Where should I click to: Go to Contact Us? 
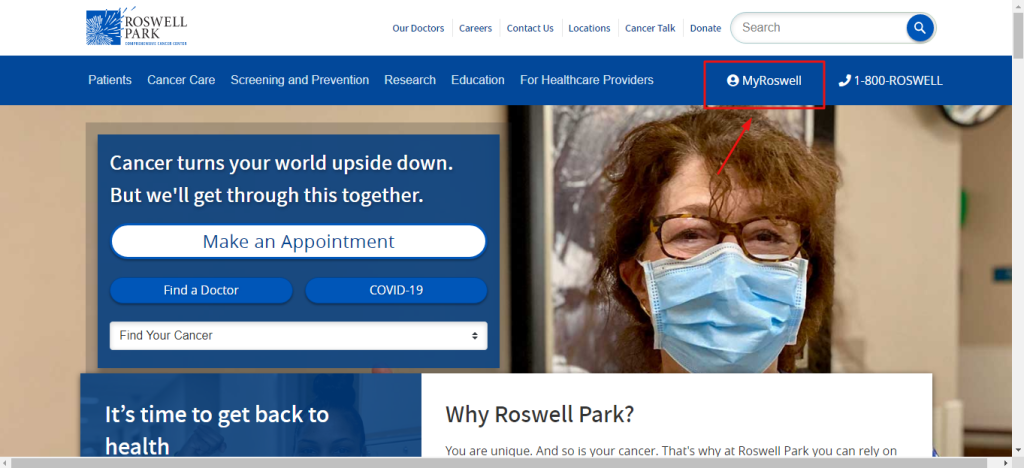(x=530, y=28)
